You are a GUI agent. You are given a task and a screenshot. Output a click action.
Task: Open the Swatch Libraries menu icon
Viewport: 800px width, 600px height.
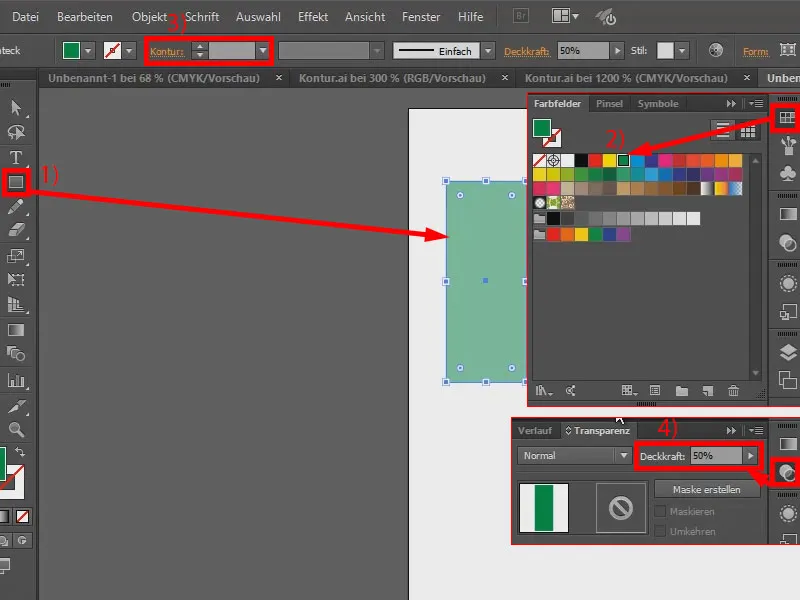point(543,391)
